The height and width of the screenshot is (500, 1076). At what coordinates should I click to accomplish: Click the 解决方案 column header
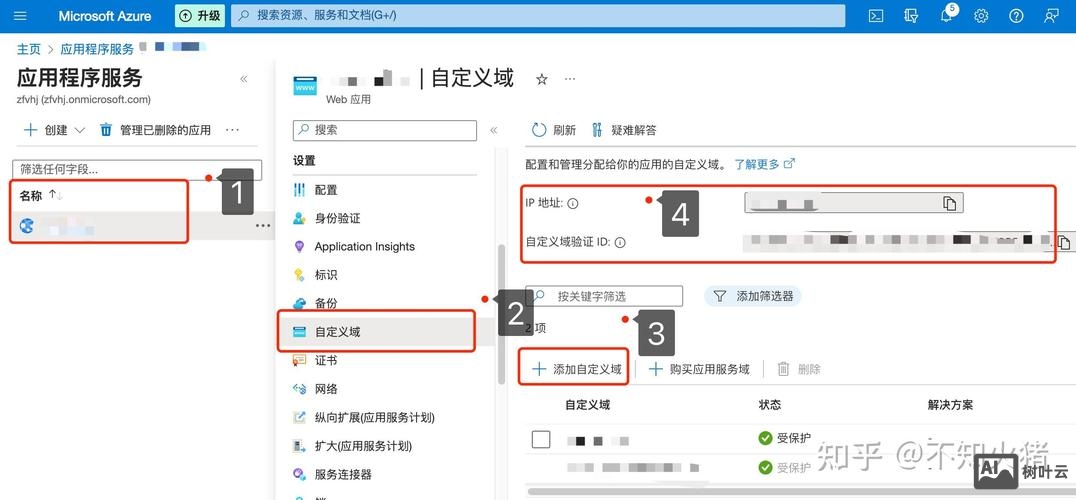coord(950,405)
